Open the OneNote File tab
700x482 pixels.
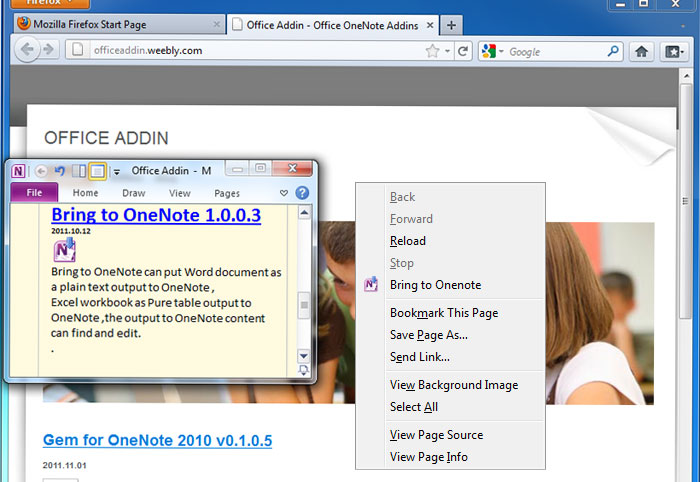tap(34, 193)
